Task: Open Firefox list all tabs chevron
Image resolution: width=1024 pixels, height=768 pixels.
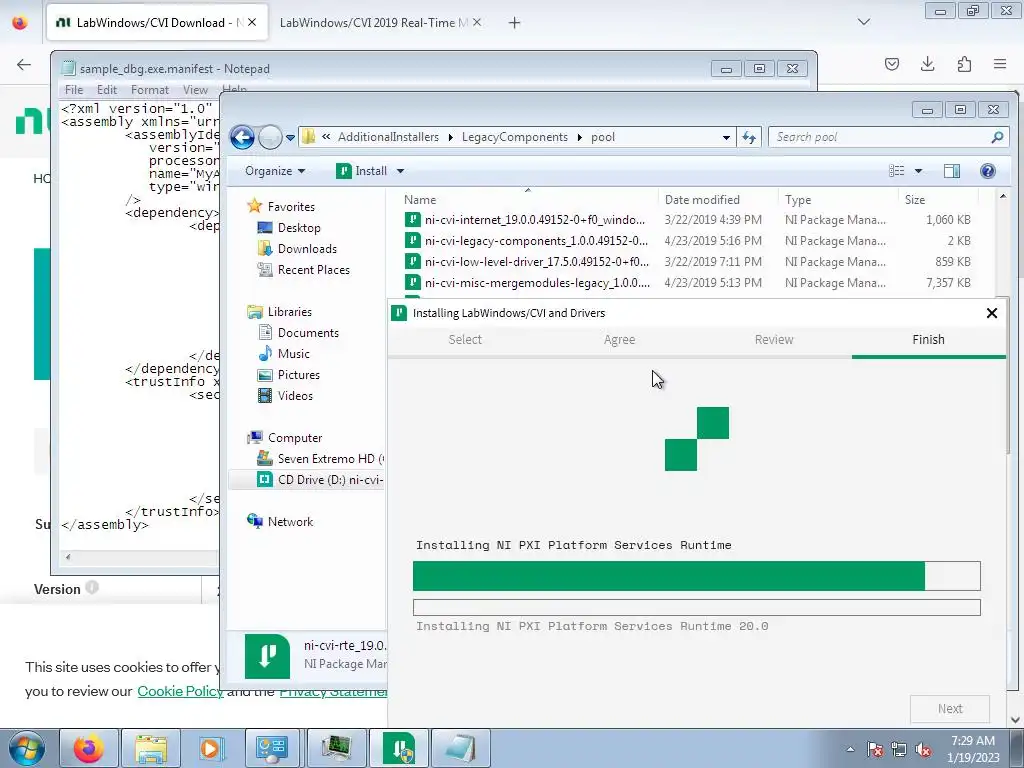Action: point(863,22)
